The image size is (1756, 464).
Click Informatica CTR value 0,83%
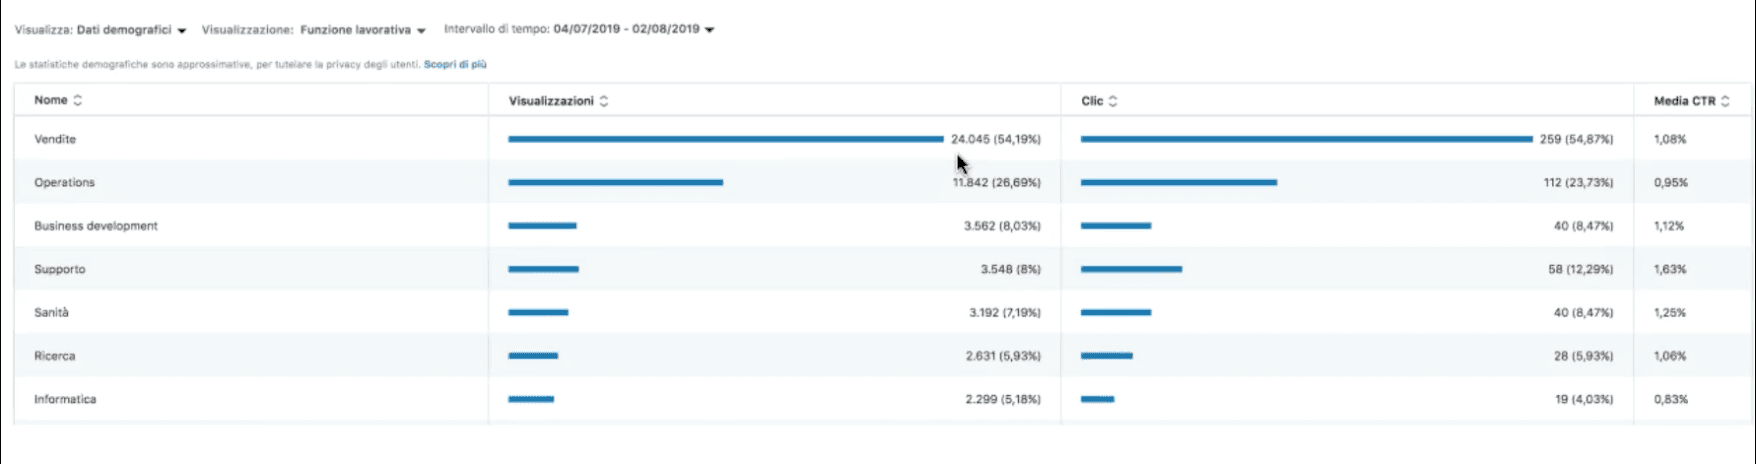(1671, 399)
